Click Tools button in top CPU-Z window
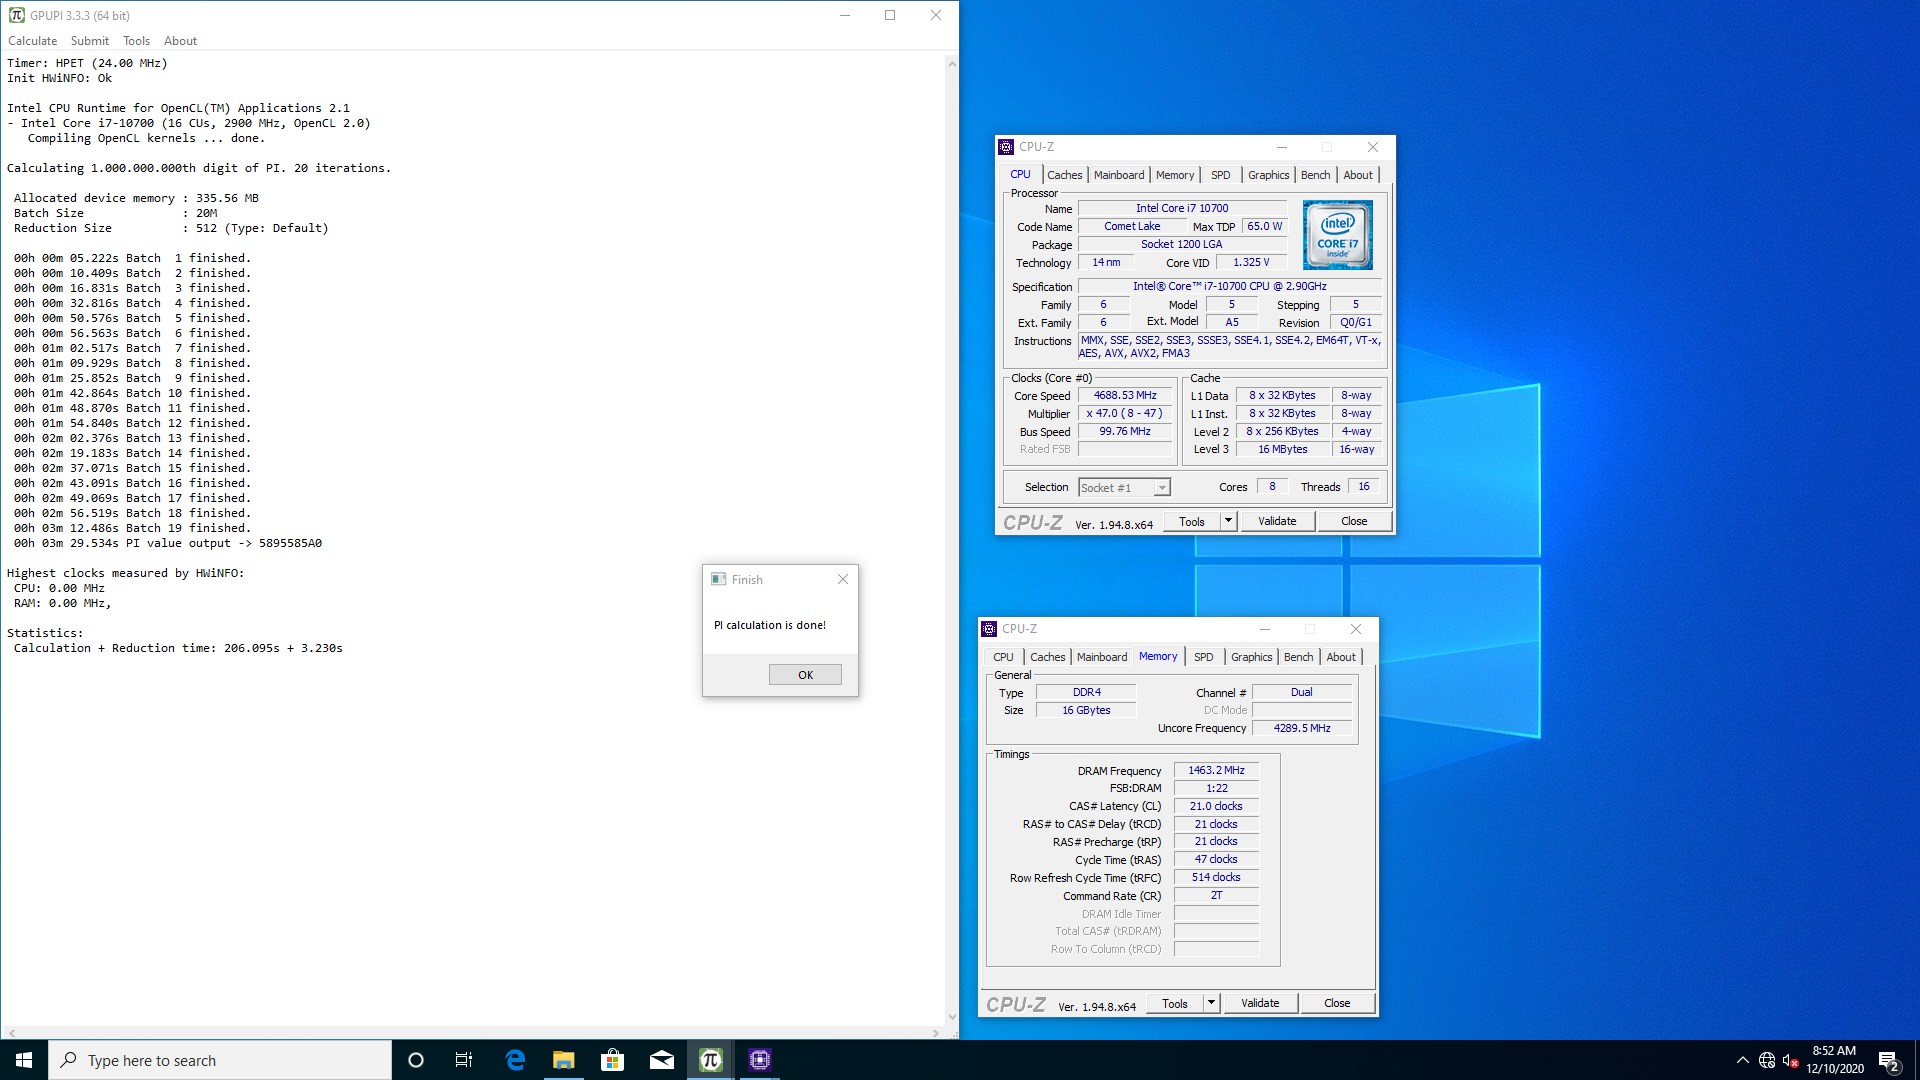The height and width of the screenshot is (1080, 1920). tap(1191, 521)
